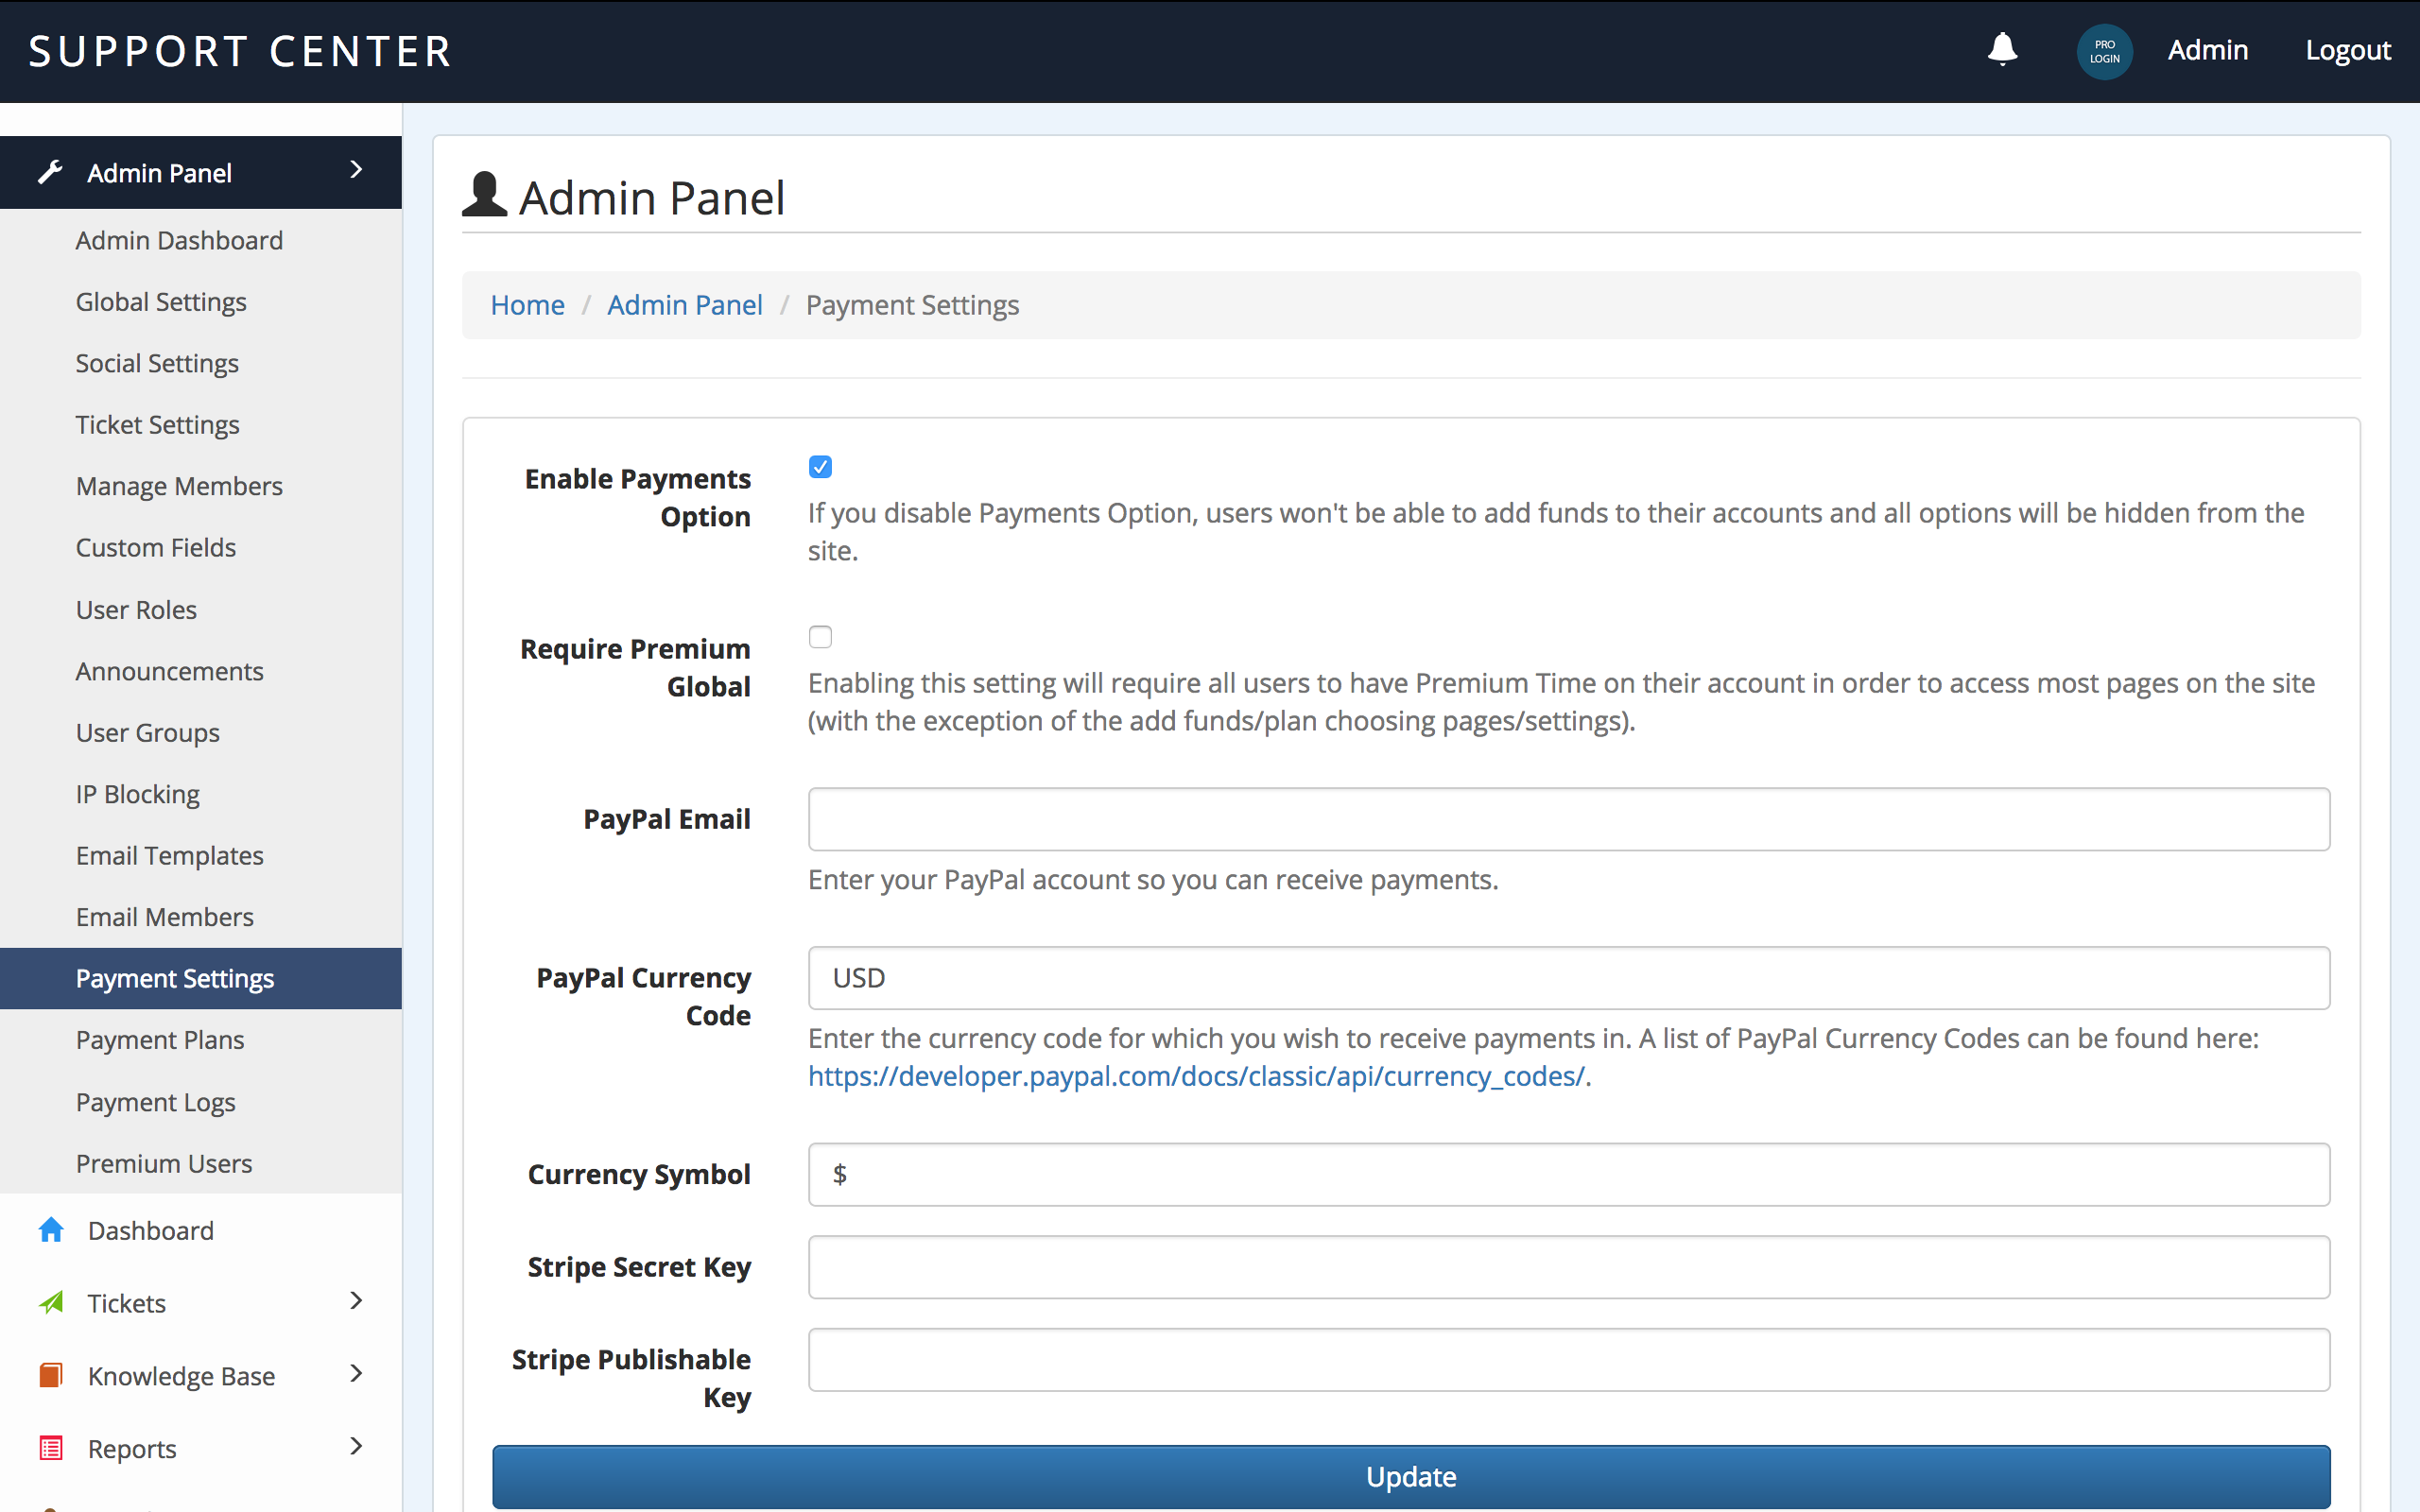
Task: Click the Pro Login avatar icon
Action: (2104, 51)
